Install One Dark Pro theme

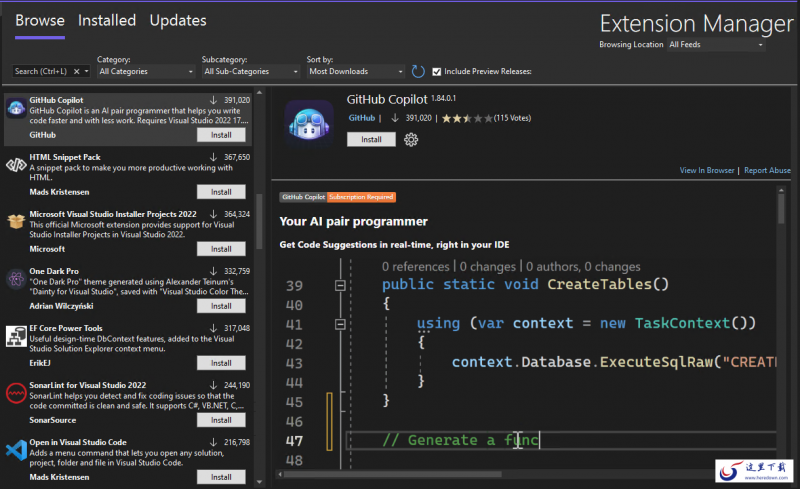pyautogui.click(x=221, y=306)
